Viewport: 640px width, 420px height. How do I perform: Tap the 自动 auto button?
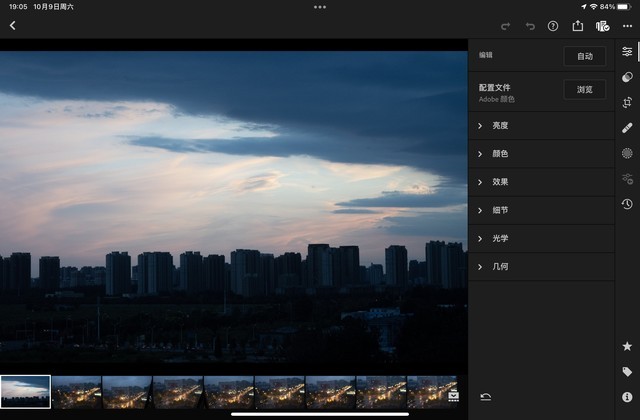click(584, 56)
